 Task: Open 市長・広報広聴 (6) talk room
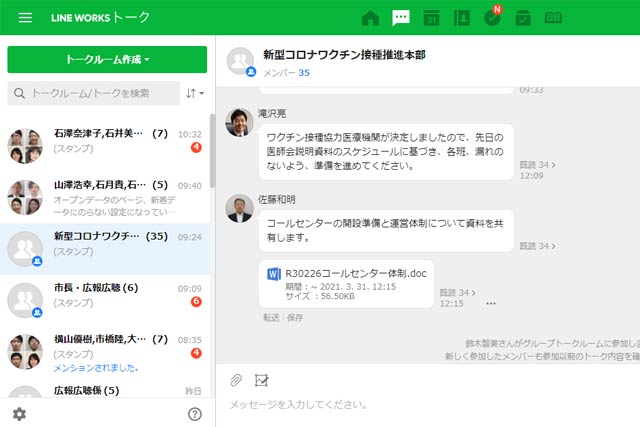(x=105, y=300)
